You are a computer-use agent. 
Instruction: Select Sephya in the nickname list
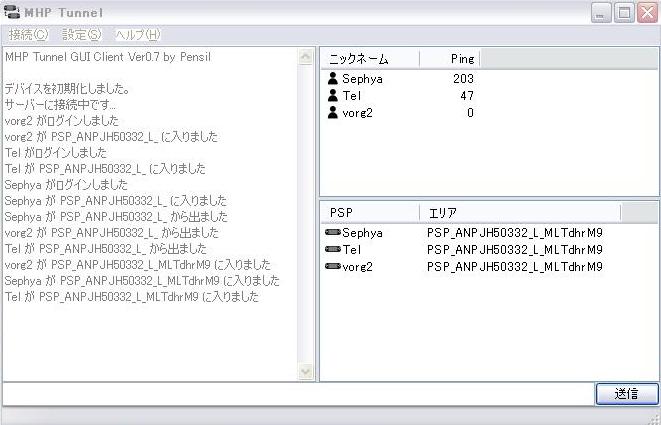point(362,79)
